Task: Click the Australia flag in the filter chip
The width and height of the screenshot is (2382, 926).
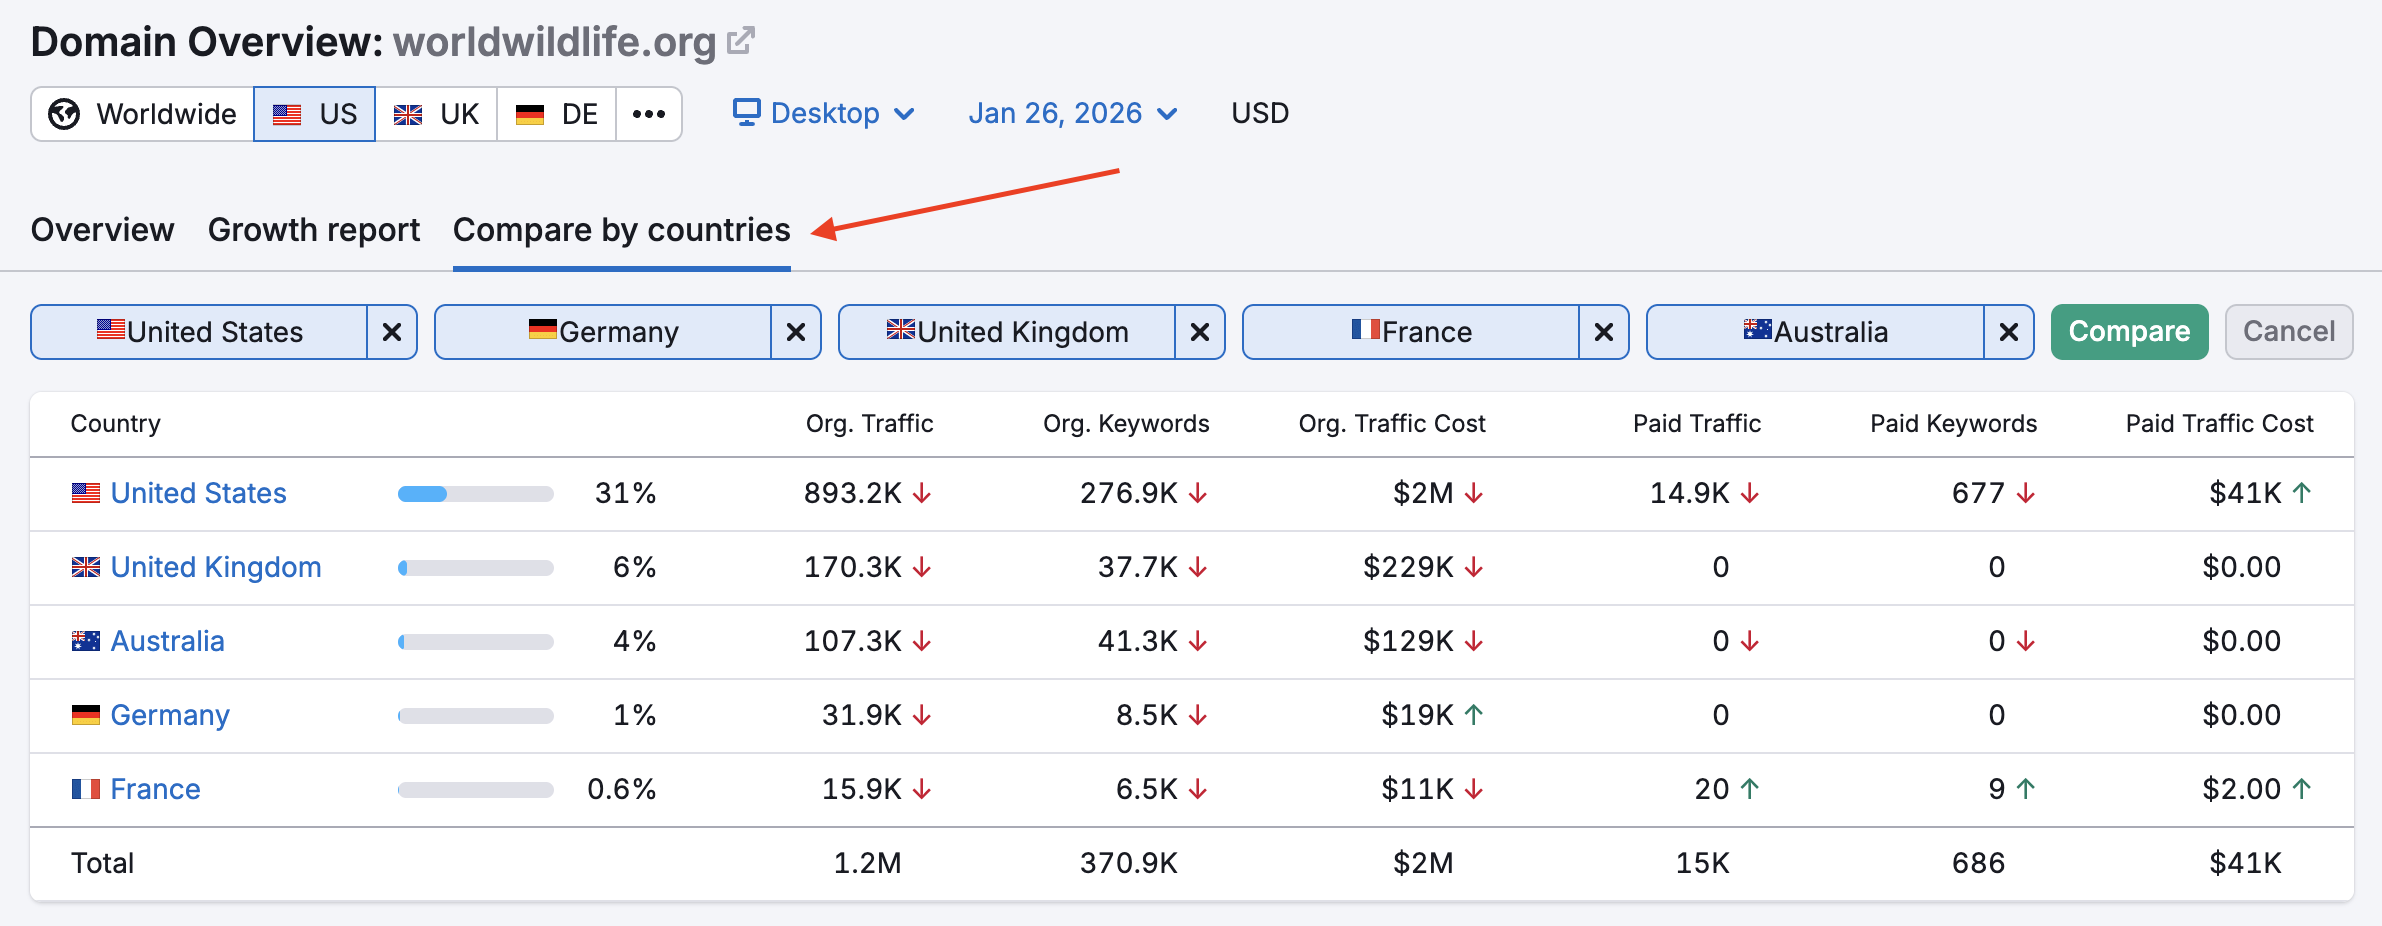Action: [x=1757, y=331]
